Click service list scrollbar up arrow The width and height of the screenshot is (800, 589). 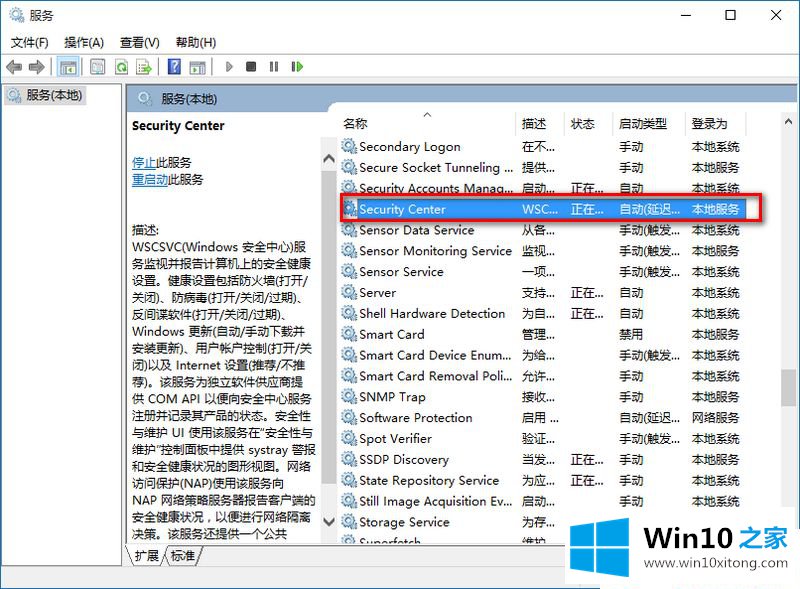pos(788,121)
